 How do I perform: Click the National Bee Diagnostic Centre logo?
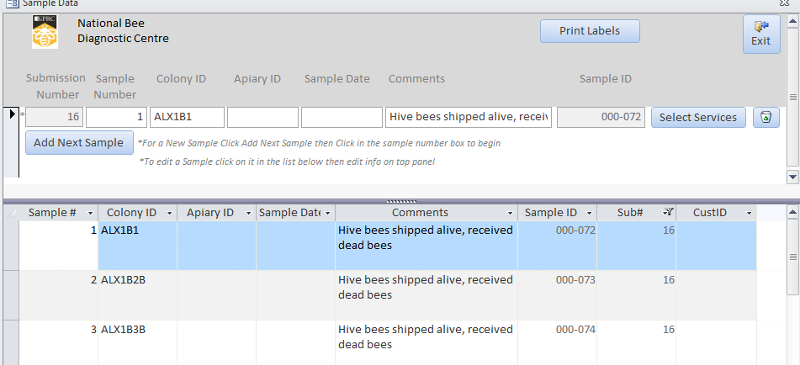[x=45, y=32]
